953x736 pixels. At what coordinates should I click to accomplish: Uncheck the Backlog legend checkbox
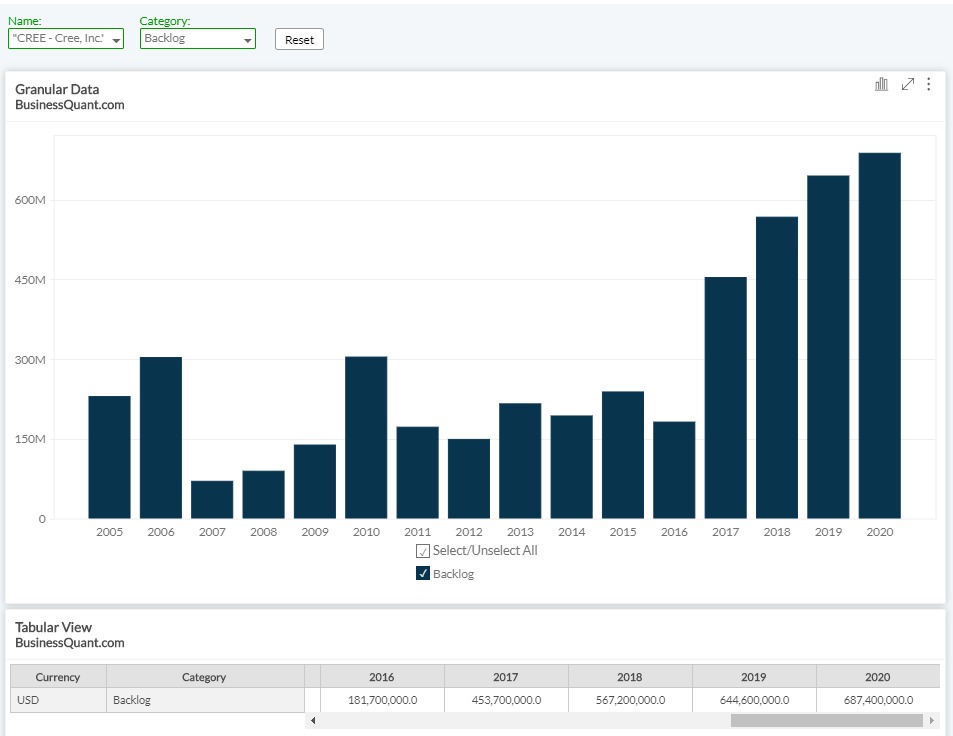tap(422, 573)
